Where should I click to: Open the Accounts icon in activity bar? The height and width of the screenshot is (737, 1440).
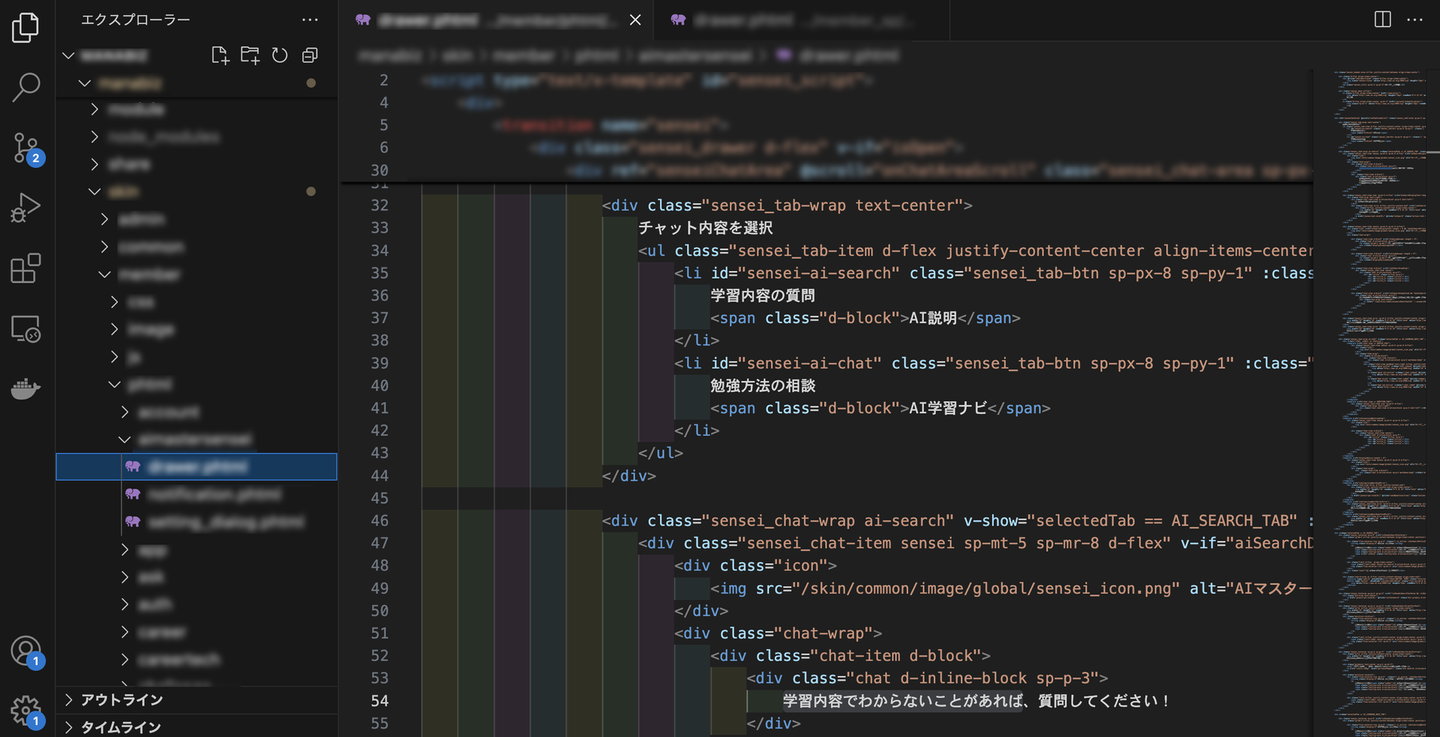(x=26, y=651)
